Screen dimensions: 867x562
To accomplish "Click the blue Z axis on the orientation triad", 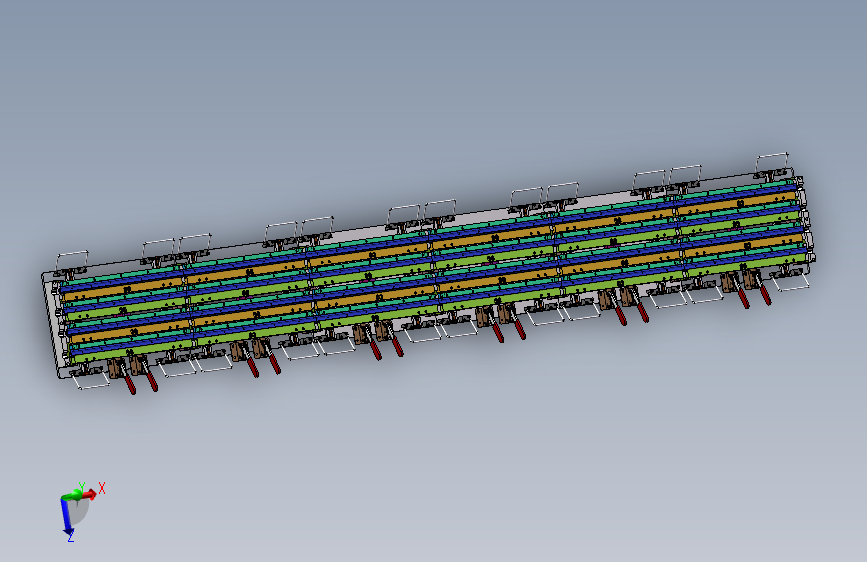I will (67, 516).
